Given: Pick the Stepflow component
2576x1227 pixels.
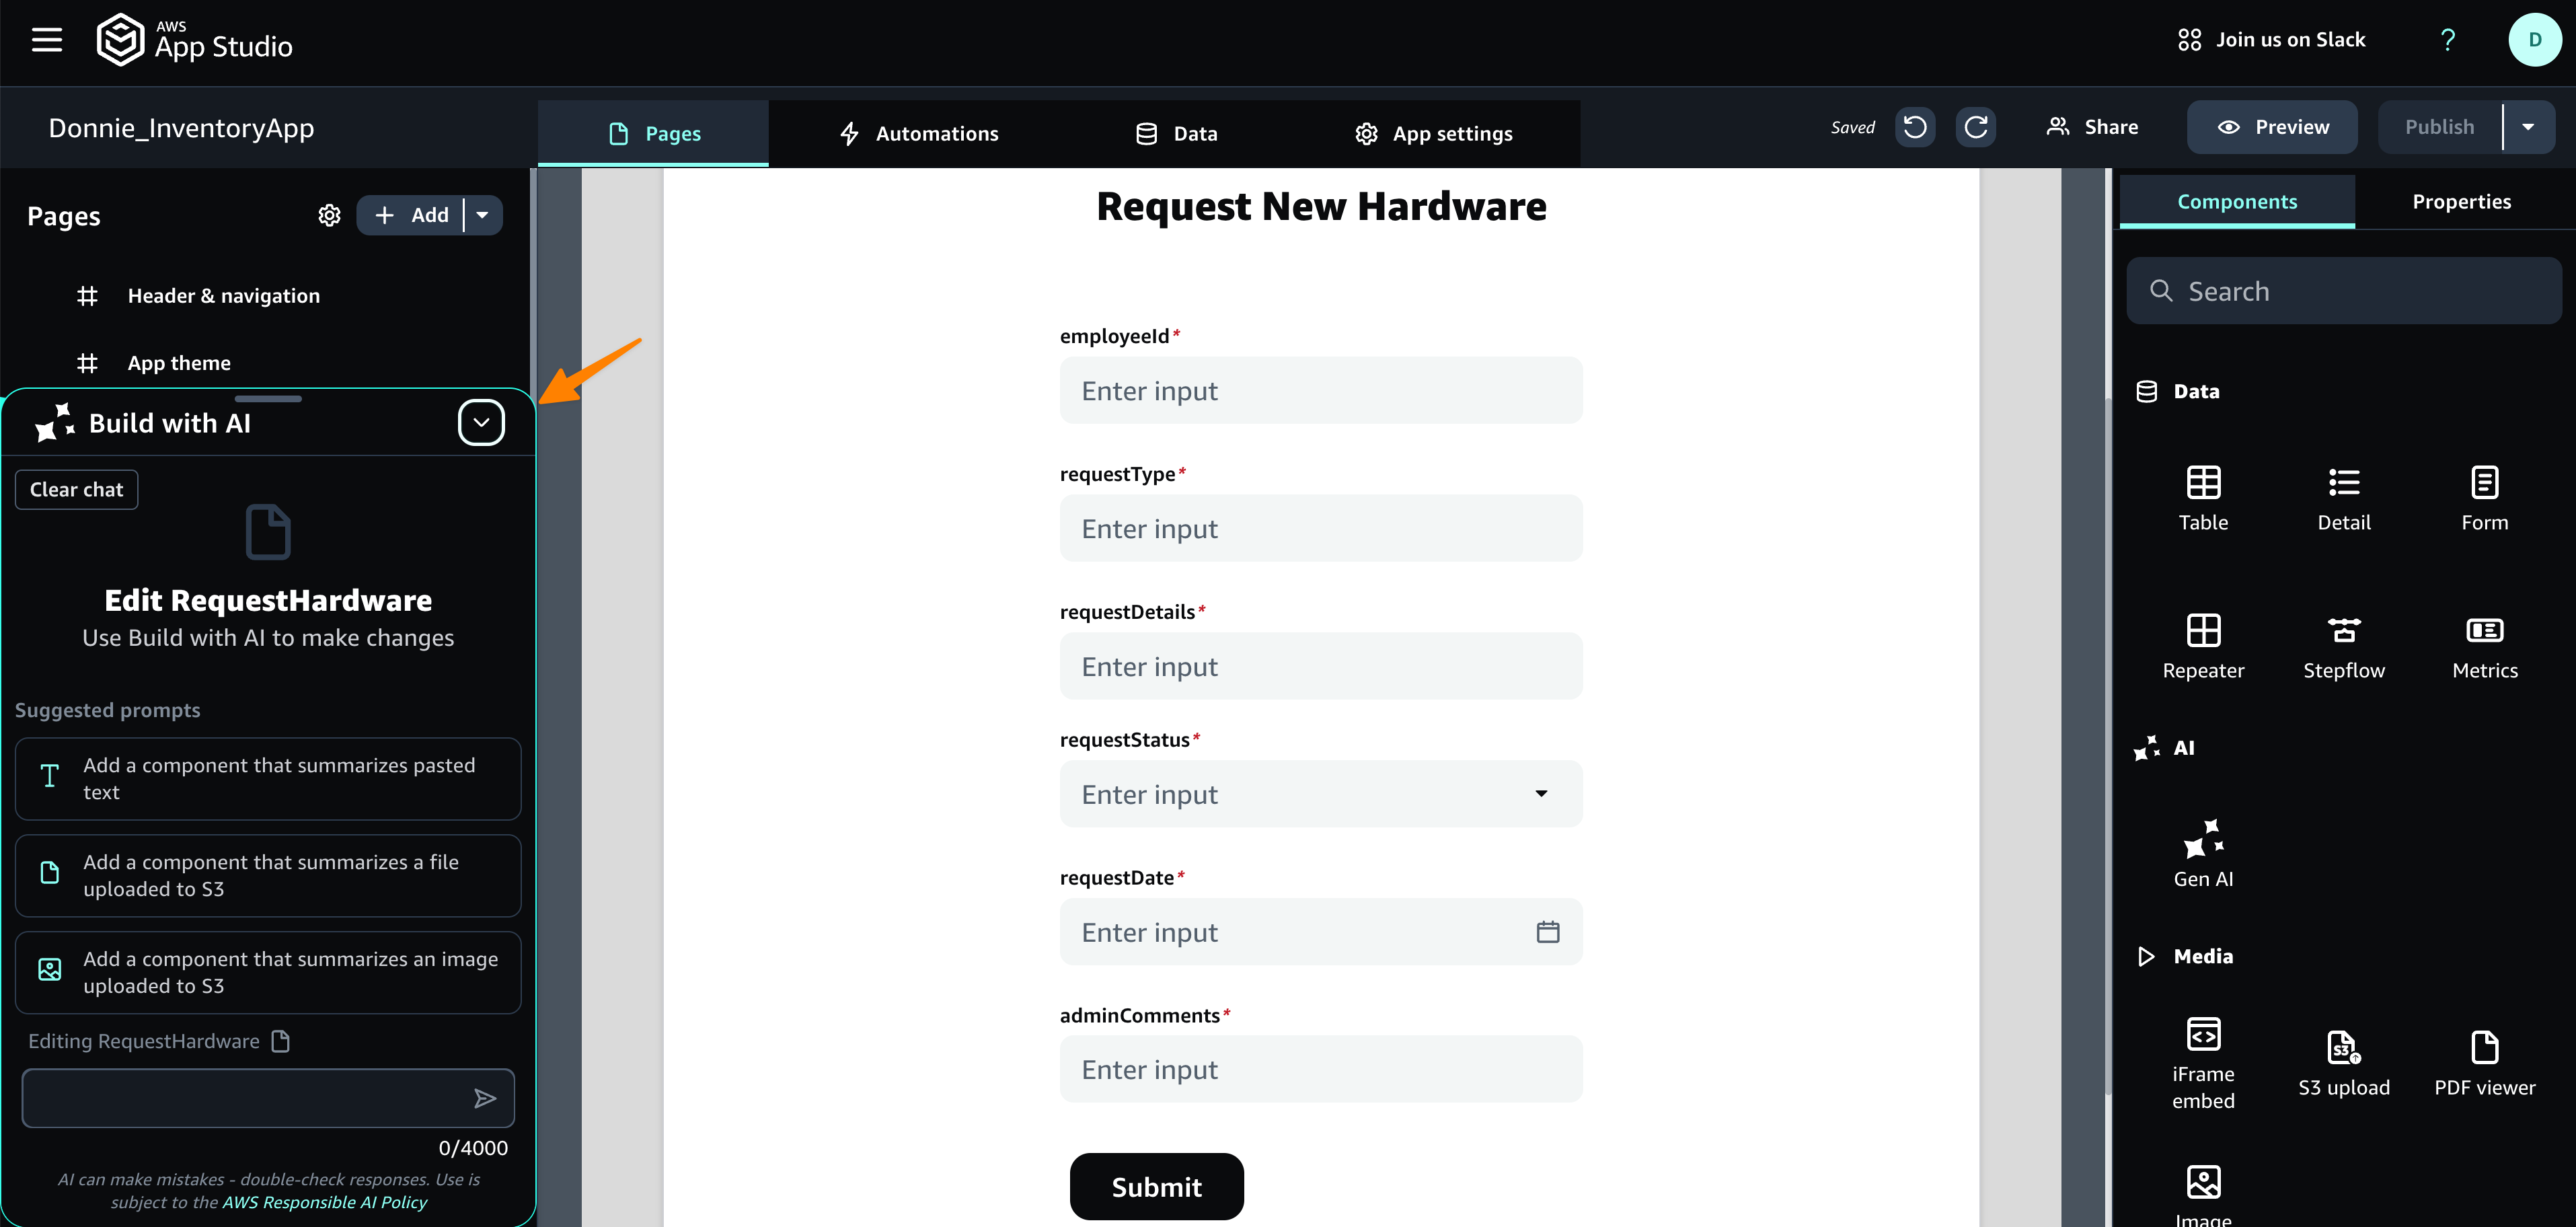Looking at the screenshot, I should (x=2343, y=631).
